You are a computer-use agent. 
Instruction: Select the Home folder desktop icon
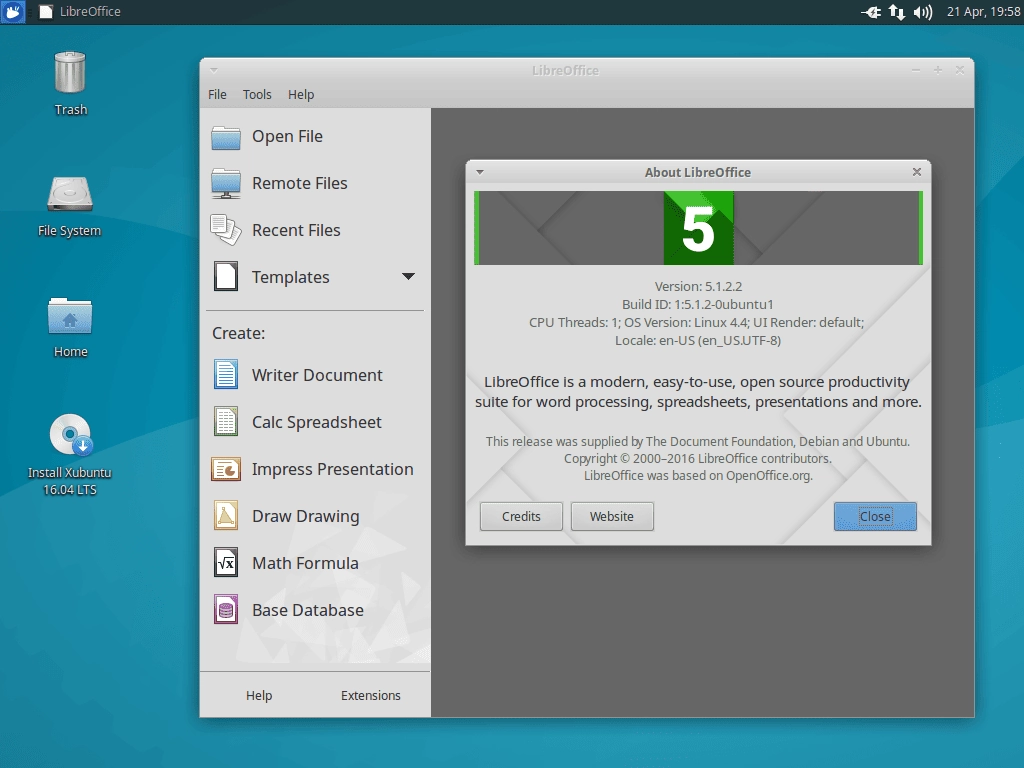coord(70,316)
